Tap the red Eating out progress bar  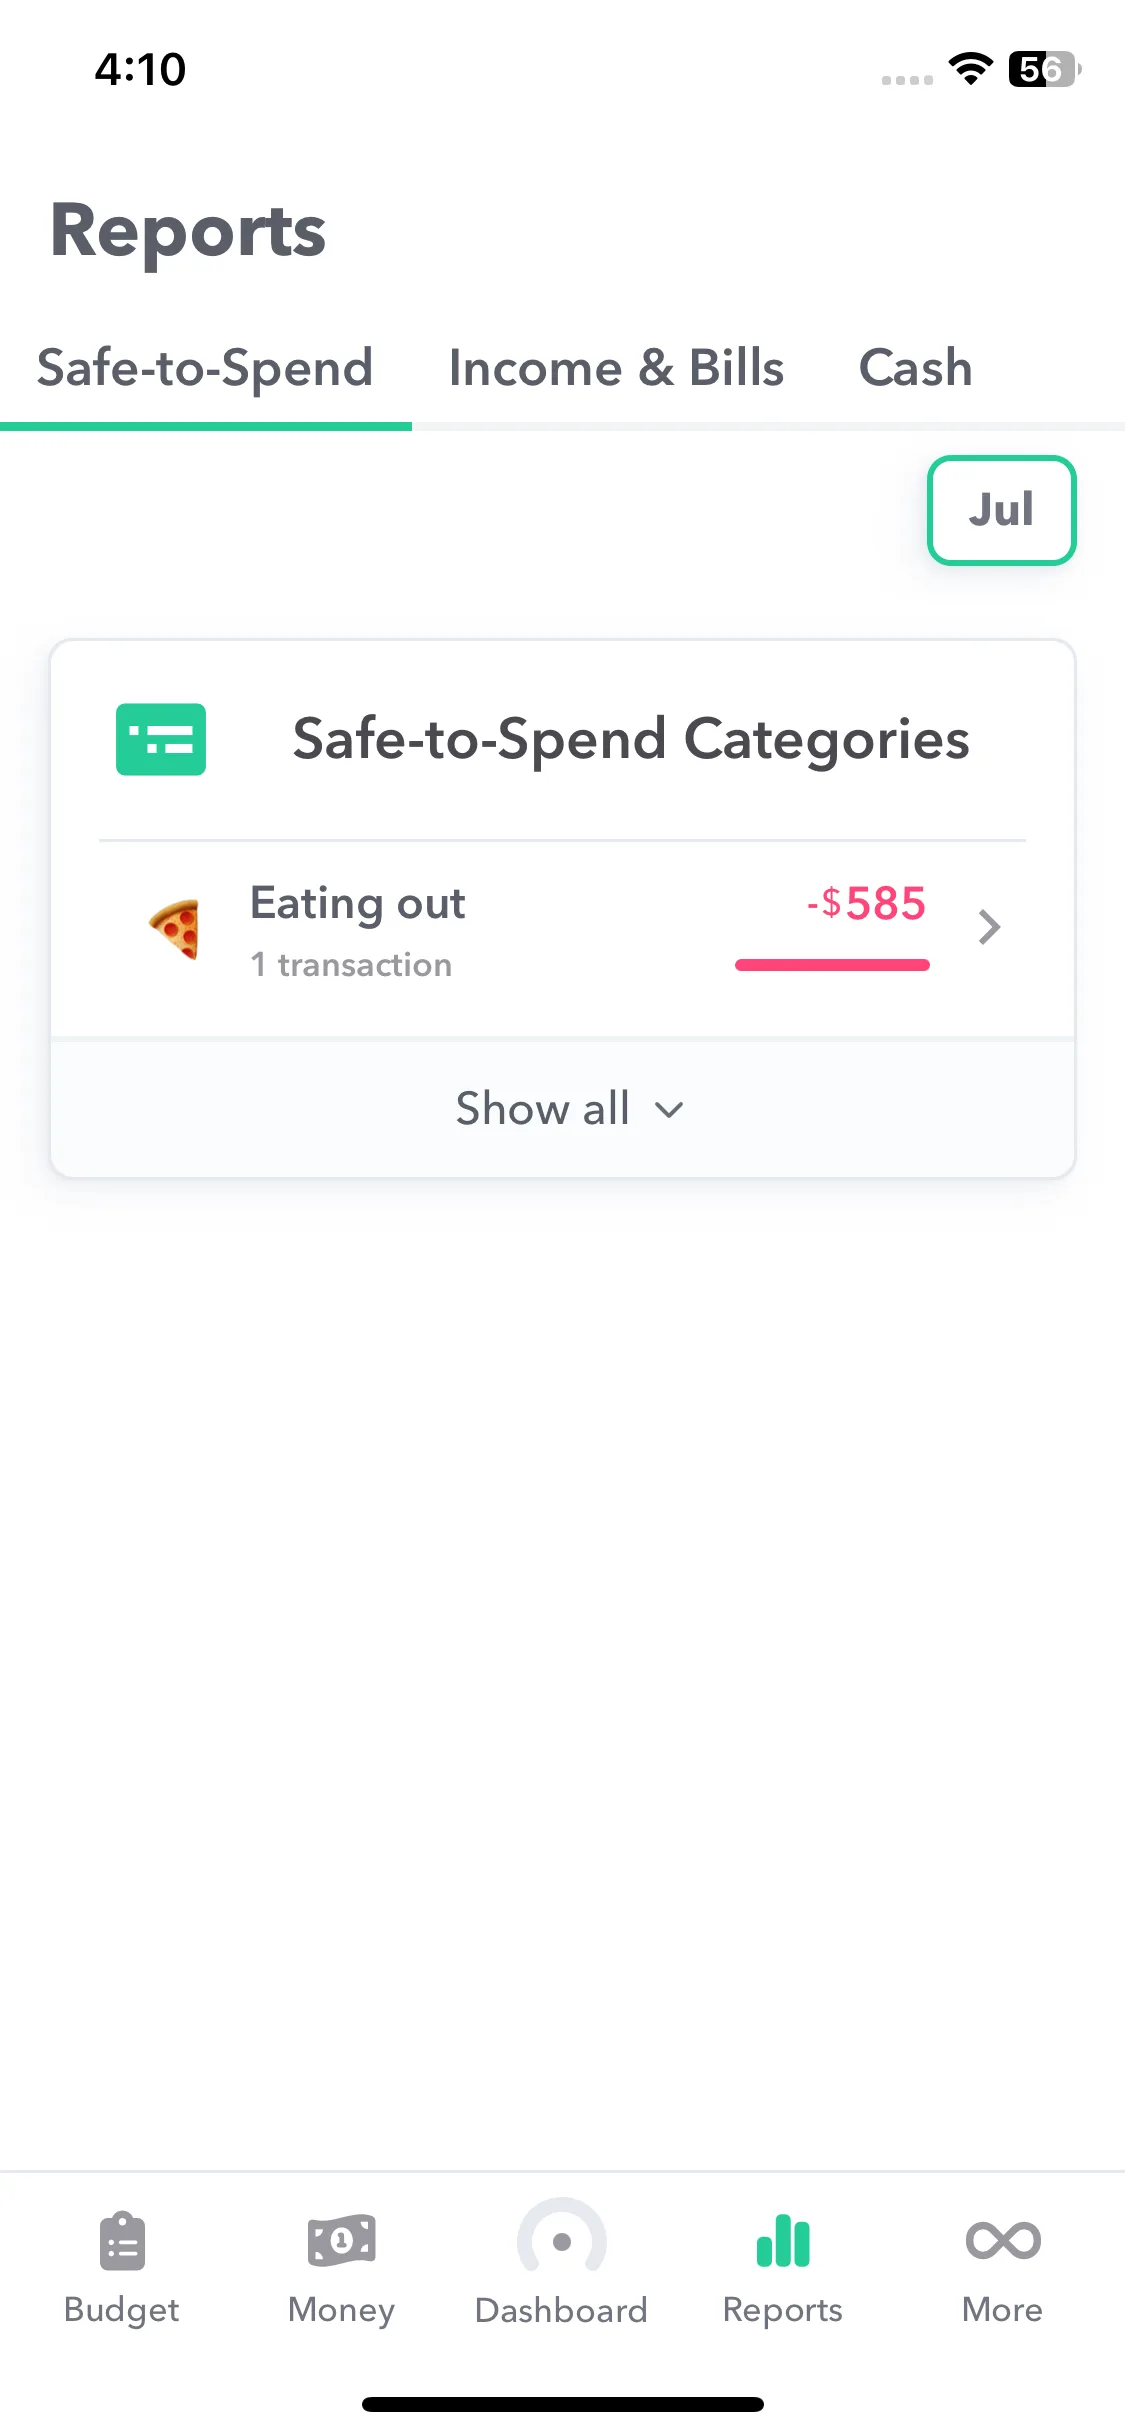[832, 965]
